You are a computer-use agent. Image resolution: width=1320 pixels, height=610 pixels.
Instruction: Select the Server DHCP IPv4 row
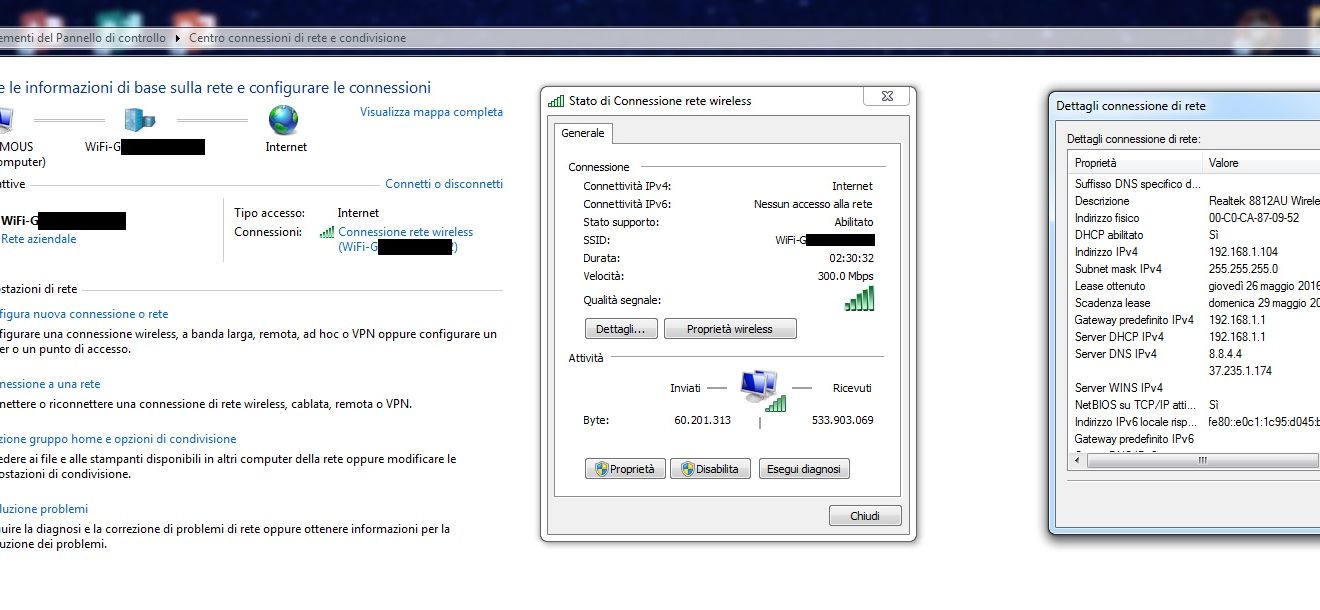click(x=1195, y=337)
